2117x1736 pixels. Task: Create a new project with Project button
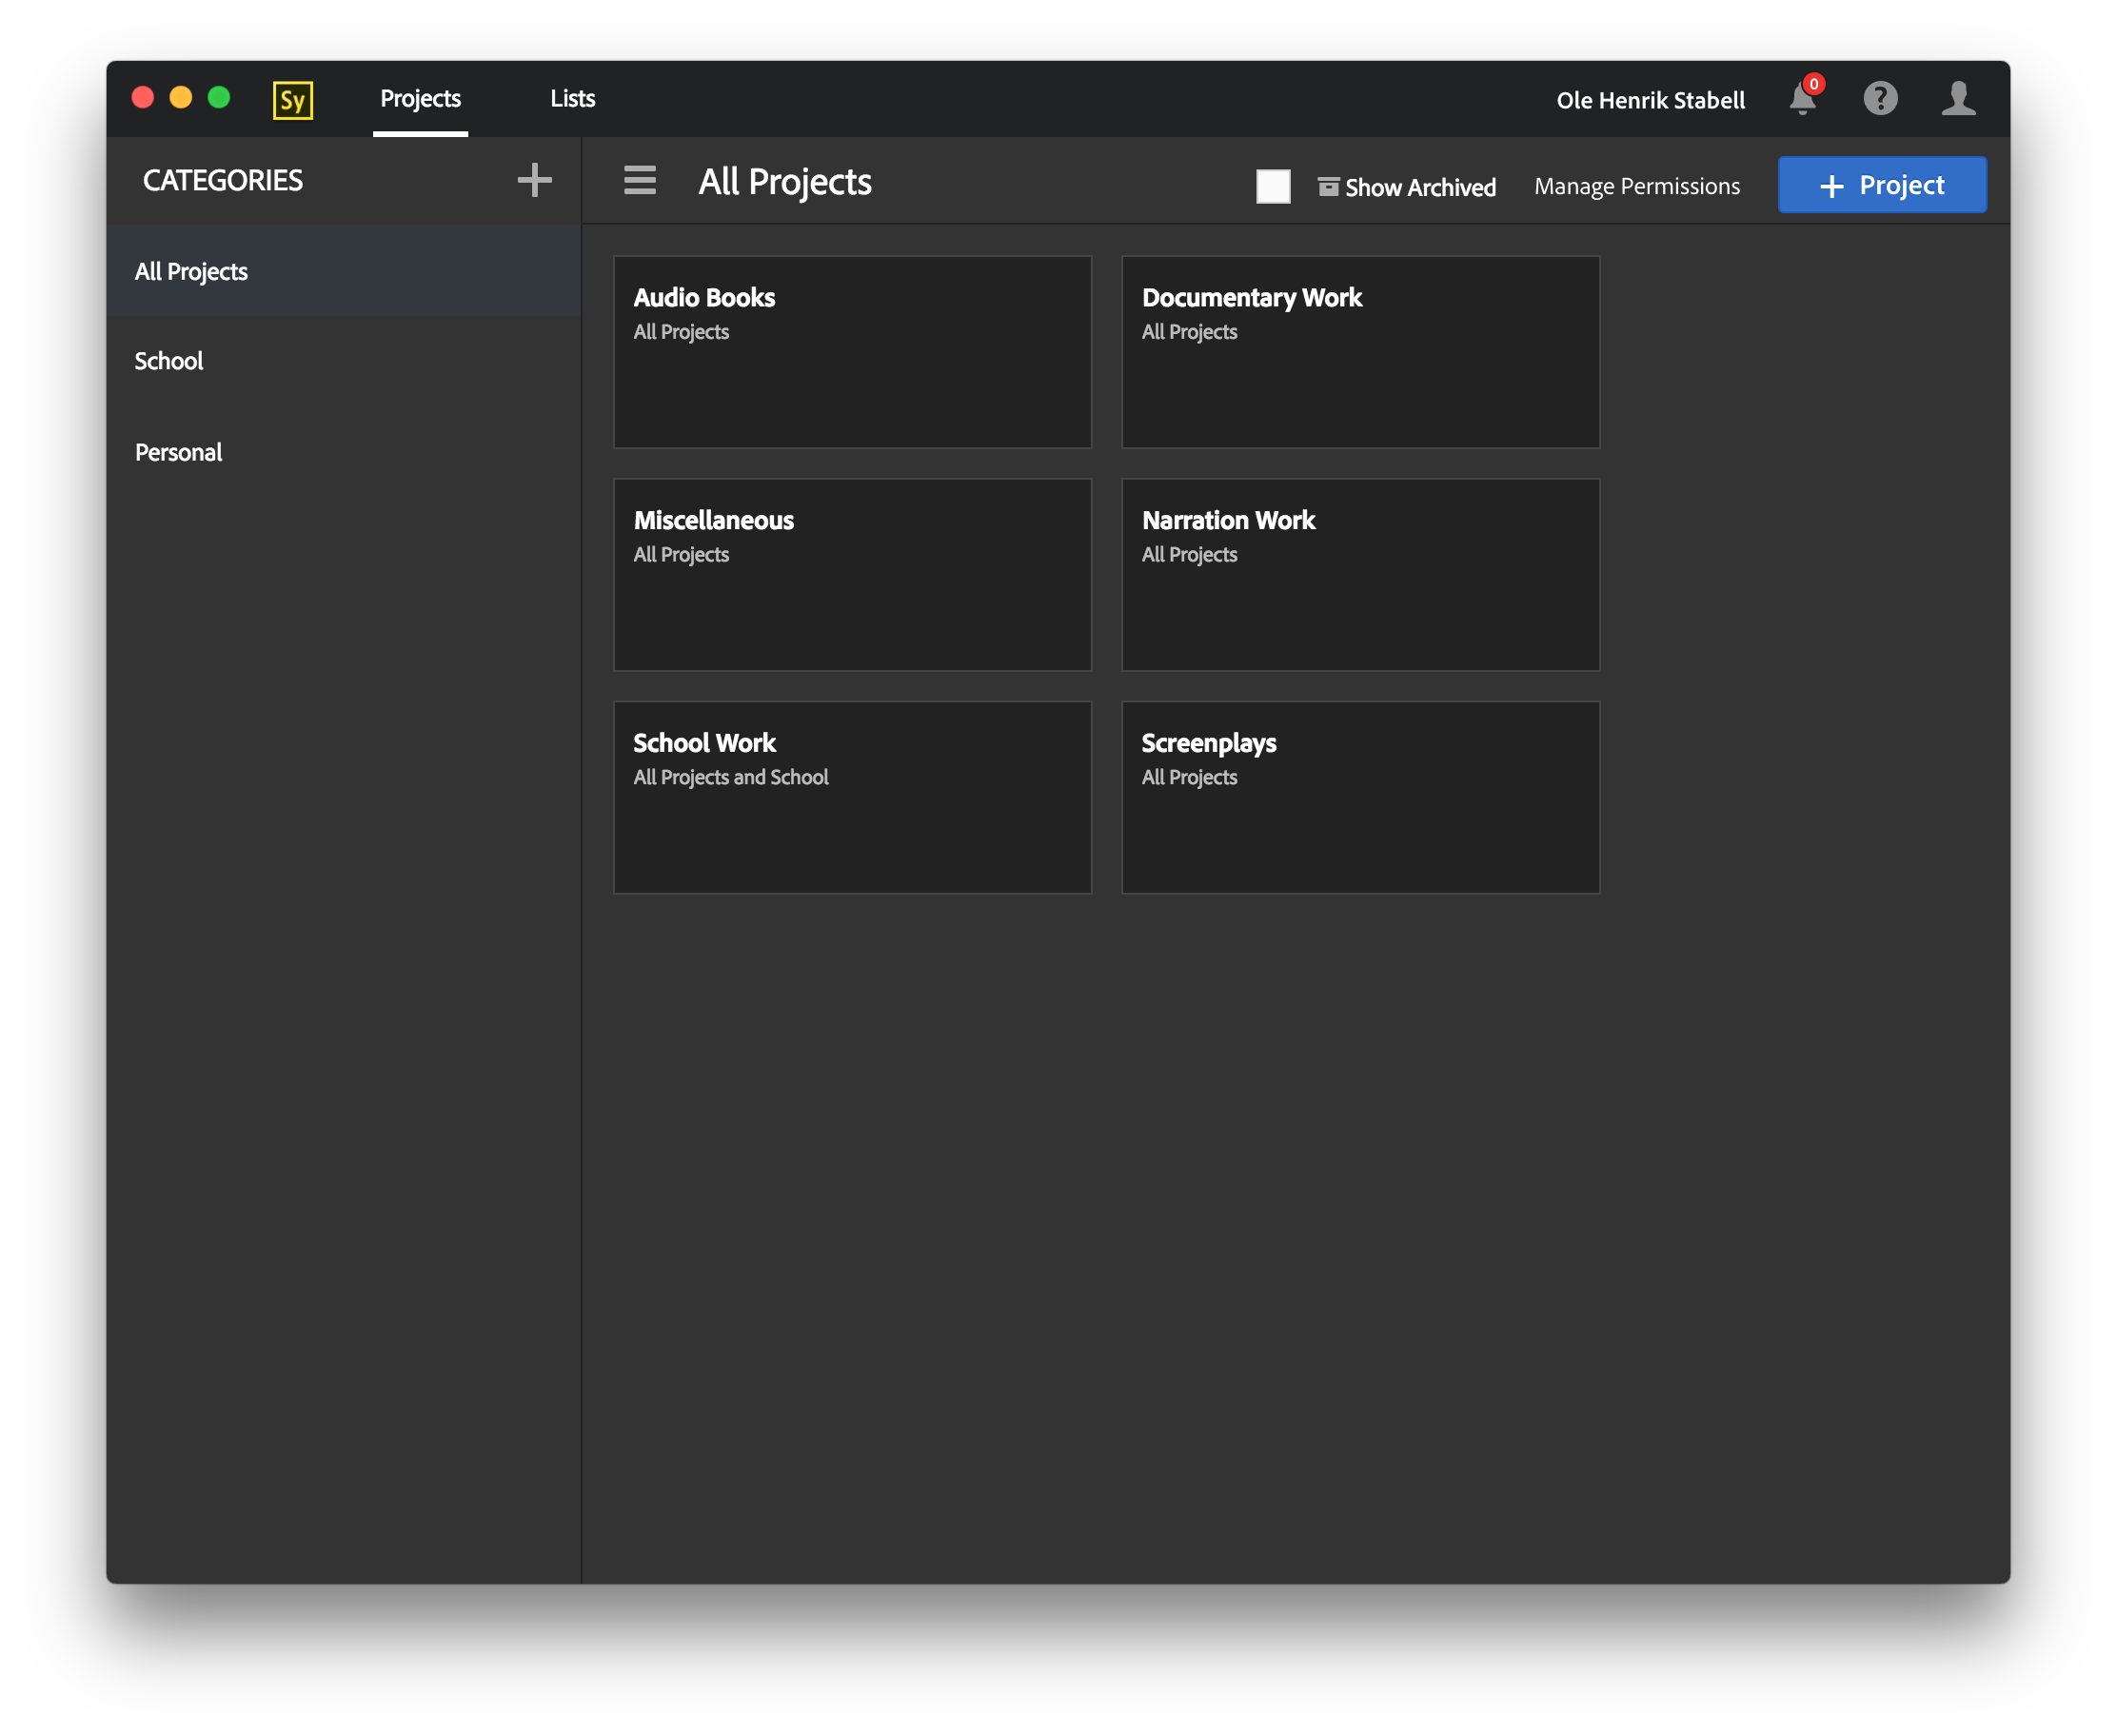coord(1882,185)
